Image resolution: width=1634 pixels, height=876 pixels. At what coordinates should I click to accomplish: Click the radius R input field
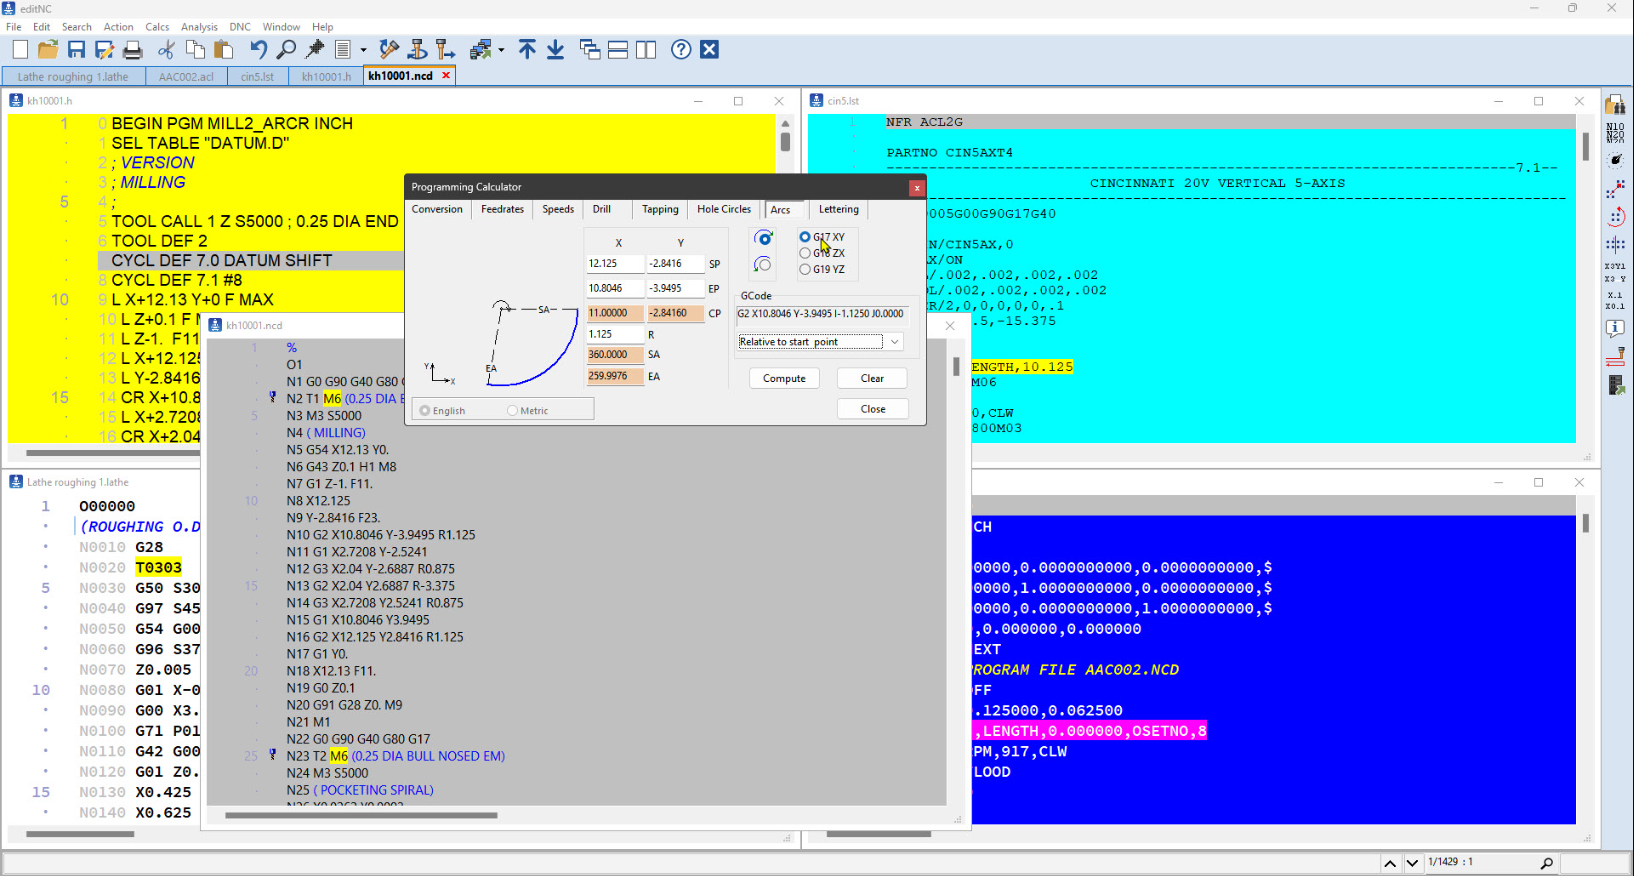tap(614, 334)
